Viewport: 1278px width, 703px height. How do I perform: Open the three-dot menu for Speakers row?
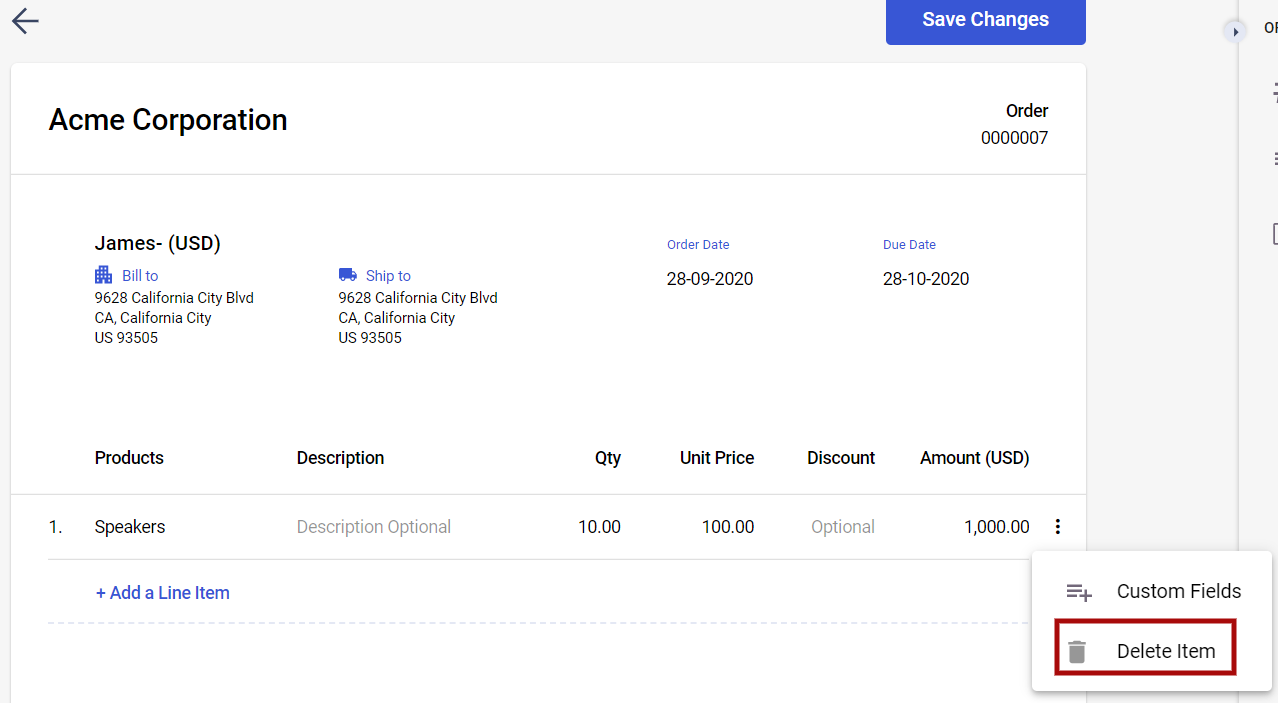pyautogui.click(x=1057, y=527)
